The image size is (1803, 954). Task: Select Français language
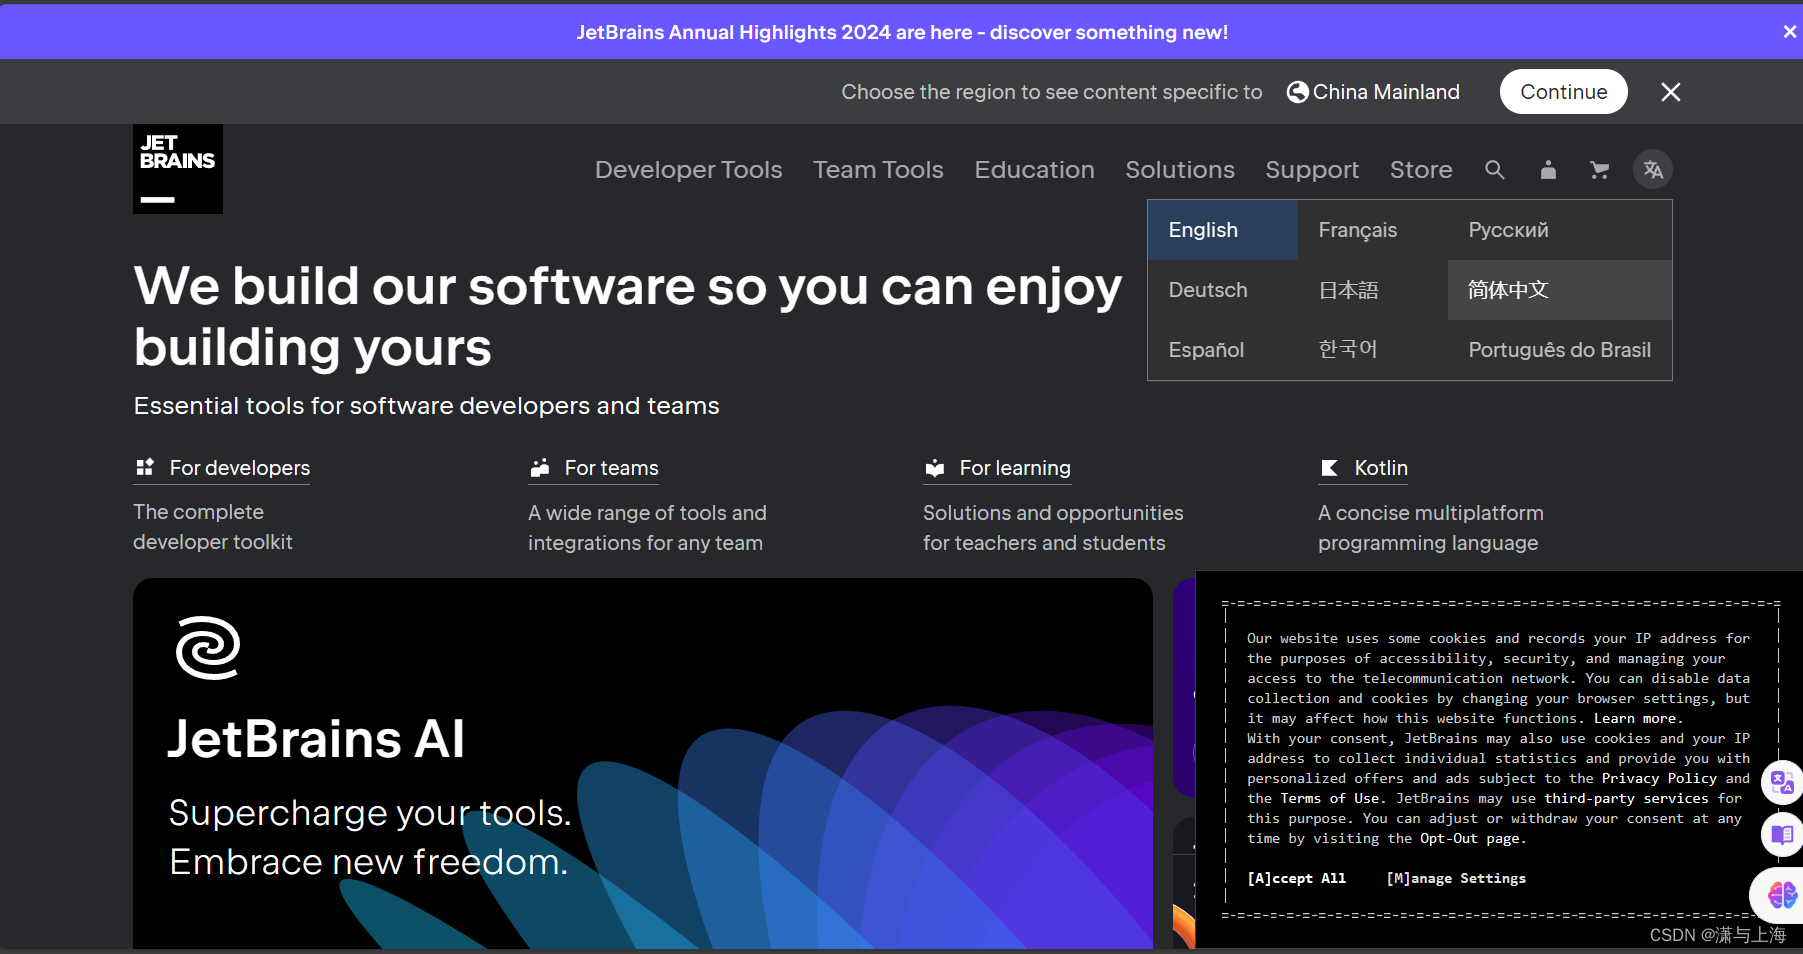pos(1373,230)
